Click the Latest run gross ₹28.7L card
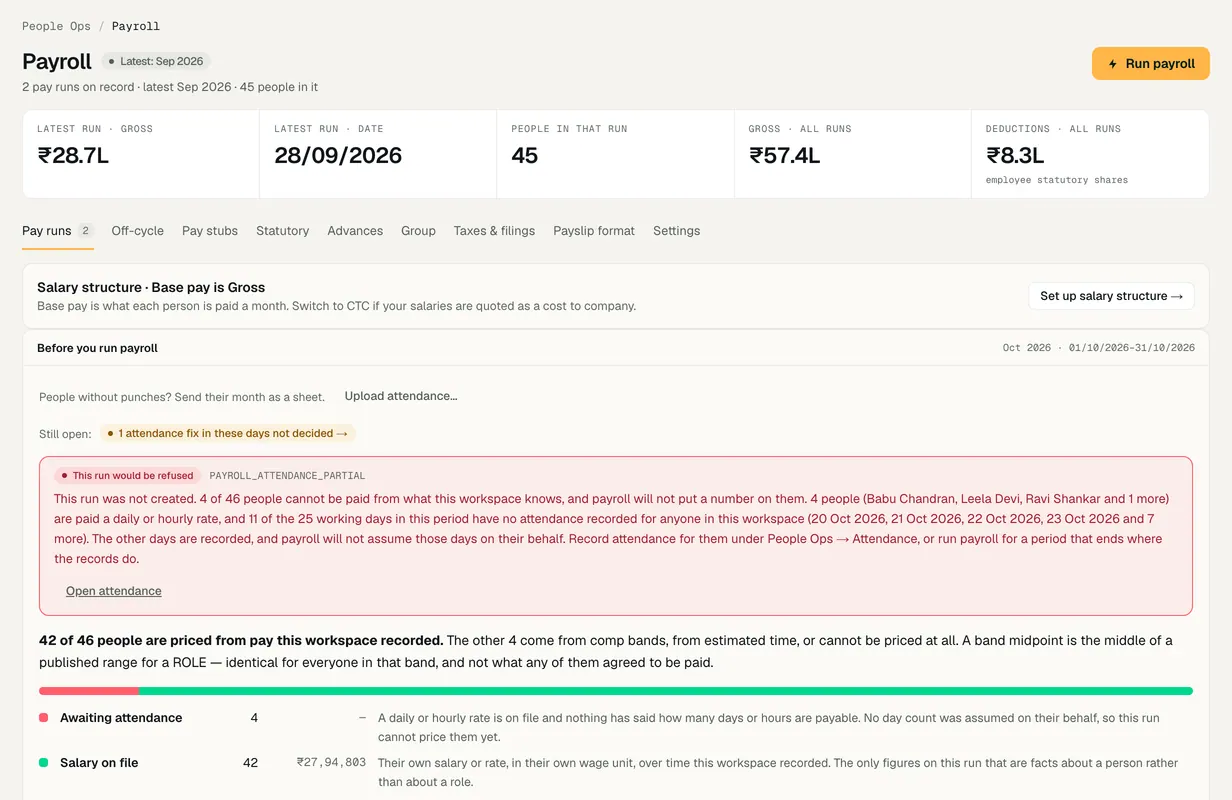The width and height of the screenshot is (1232, 800). (141, 154)
